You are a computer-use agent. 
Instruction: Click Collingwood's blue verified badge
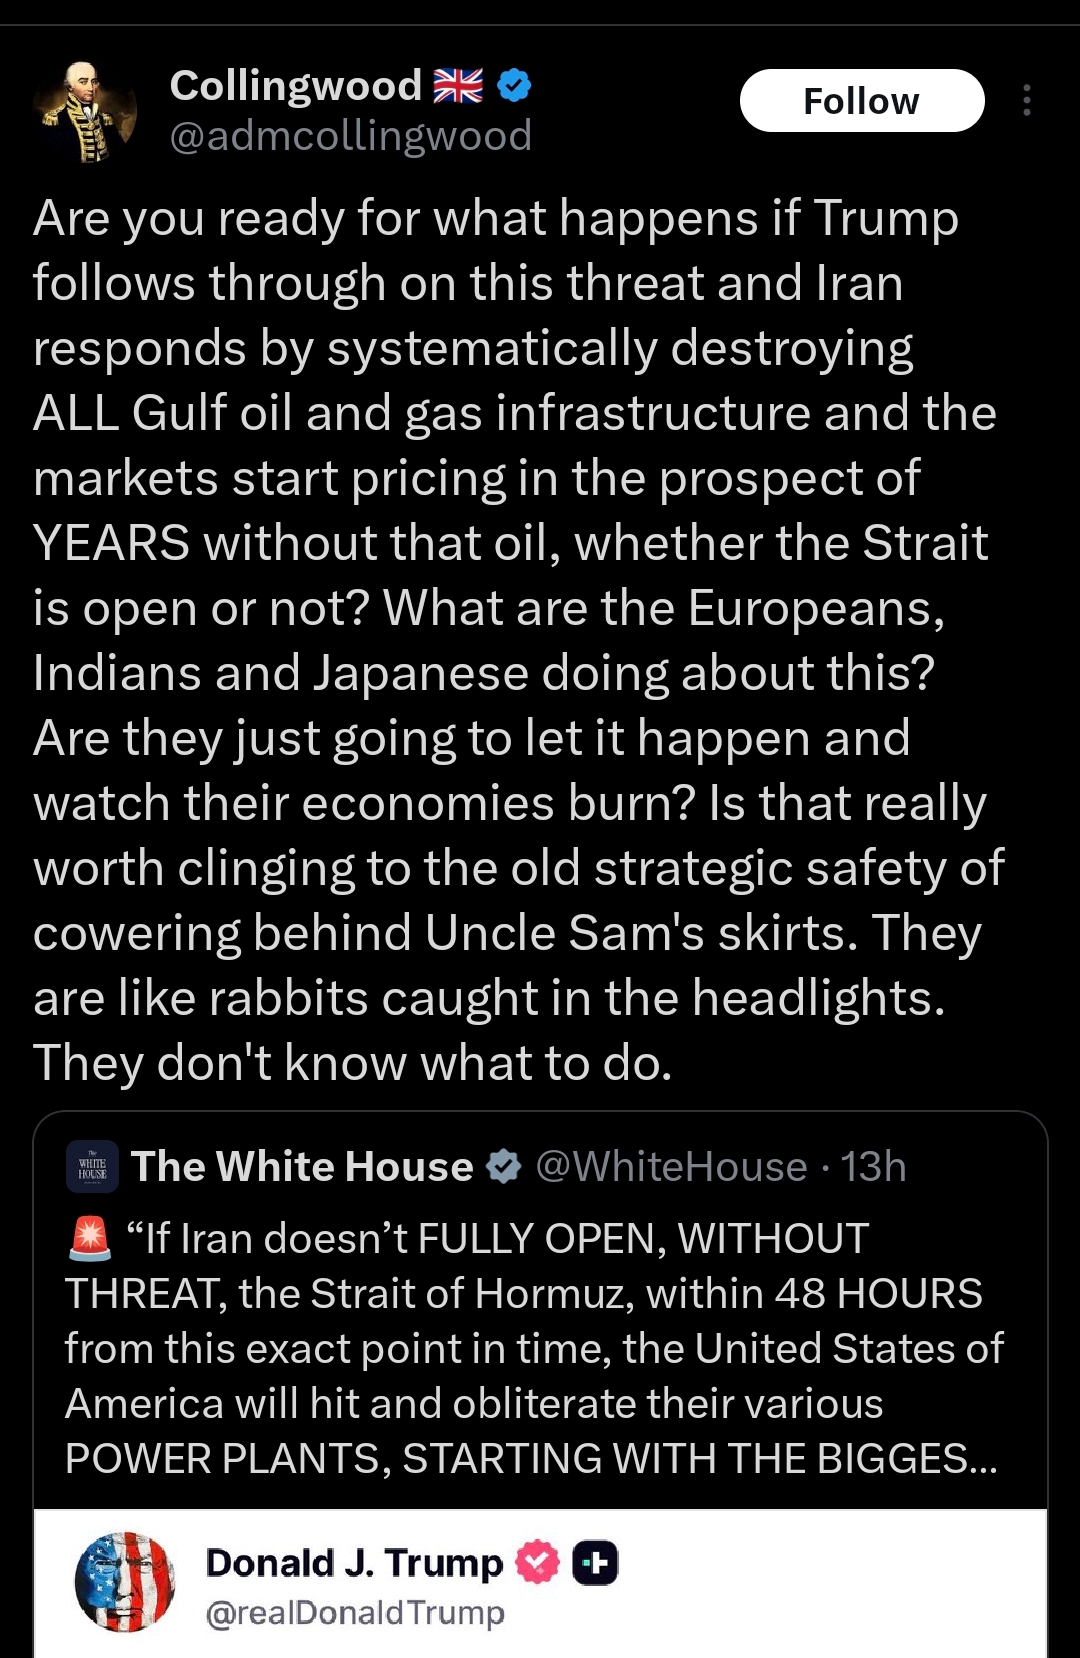tap(514, 86)
